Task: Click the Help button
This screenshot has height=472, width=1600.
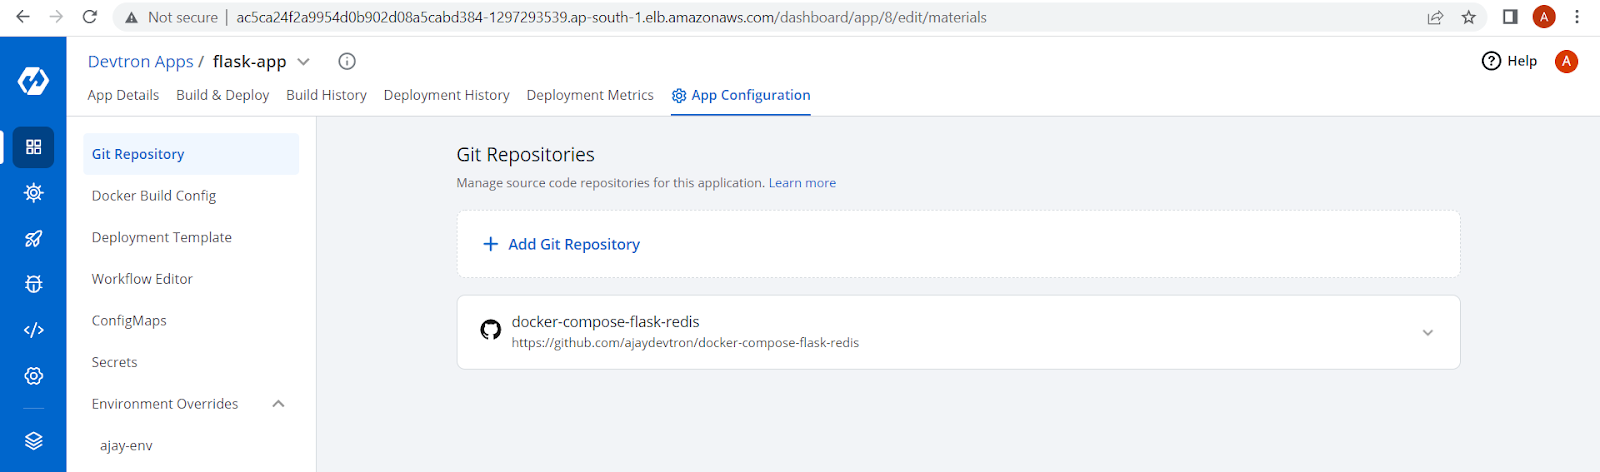Action: tap(1509, 61)
